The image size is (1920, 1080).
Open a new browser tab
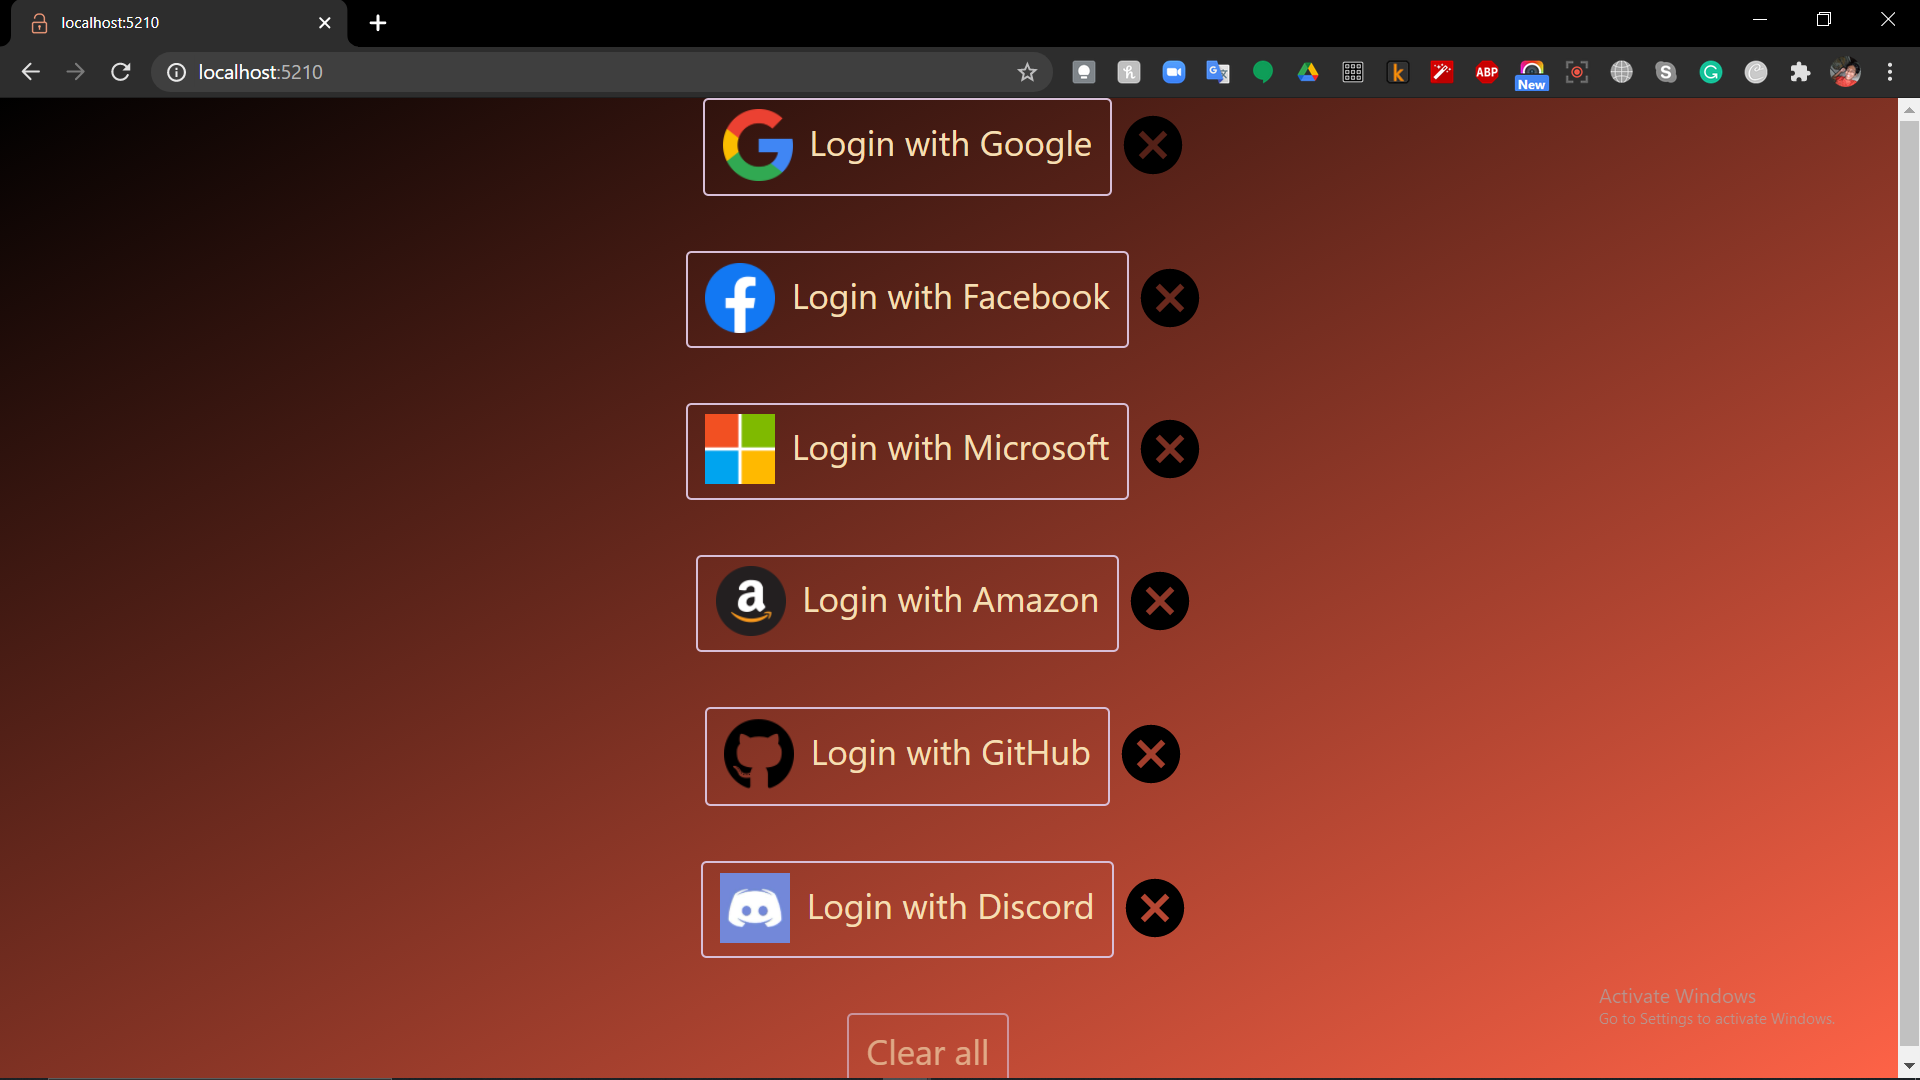378,23
